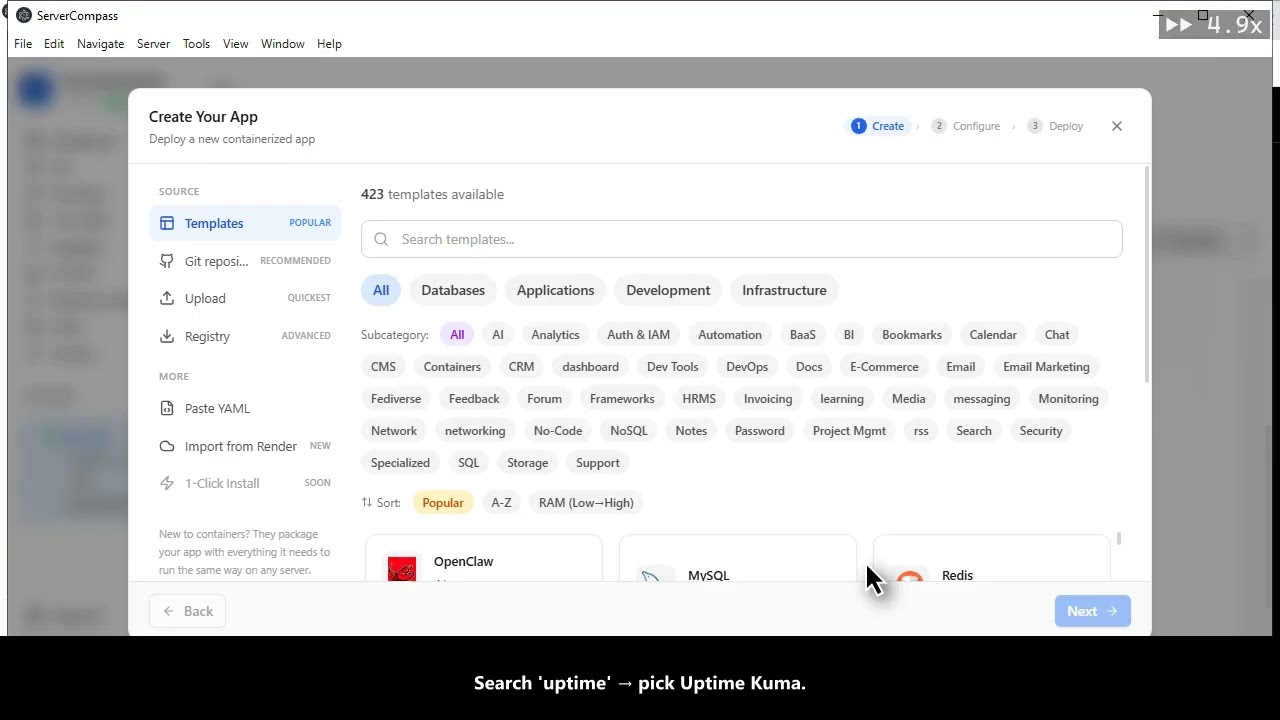1280x720 pixels.
Task: Click the 1-Click Install lightning icon
Action: pos(167,483)
